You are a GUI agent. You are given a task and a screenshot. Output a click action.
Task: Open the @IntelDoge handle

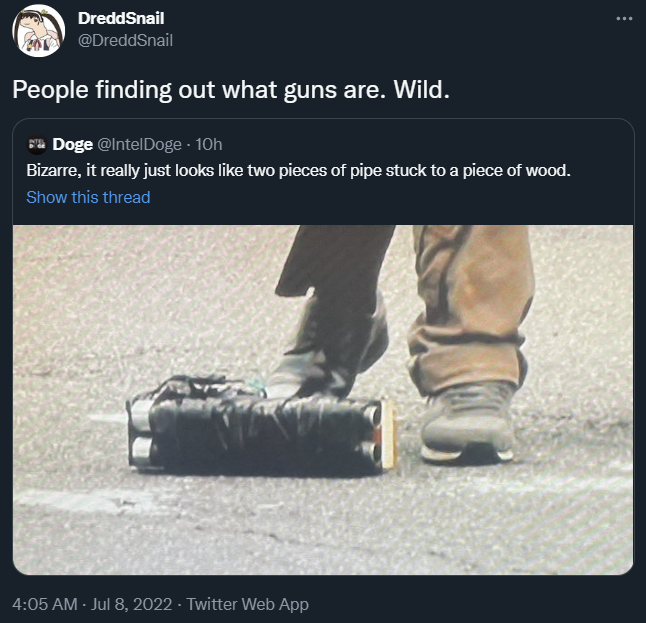point(139,144)
